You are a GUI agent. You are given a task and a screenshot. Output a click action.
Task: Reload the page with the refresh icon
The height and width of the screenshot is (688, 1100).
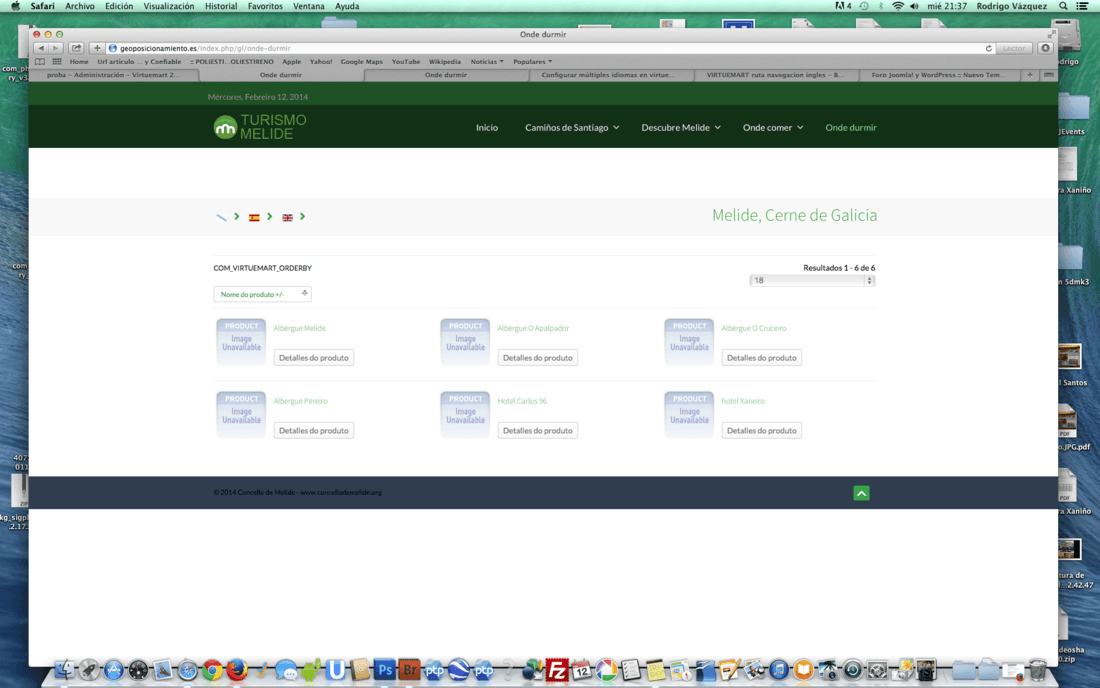pyautogui.click(x=988, y=48)
